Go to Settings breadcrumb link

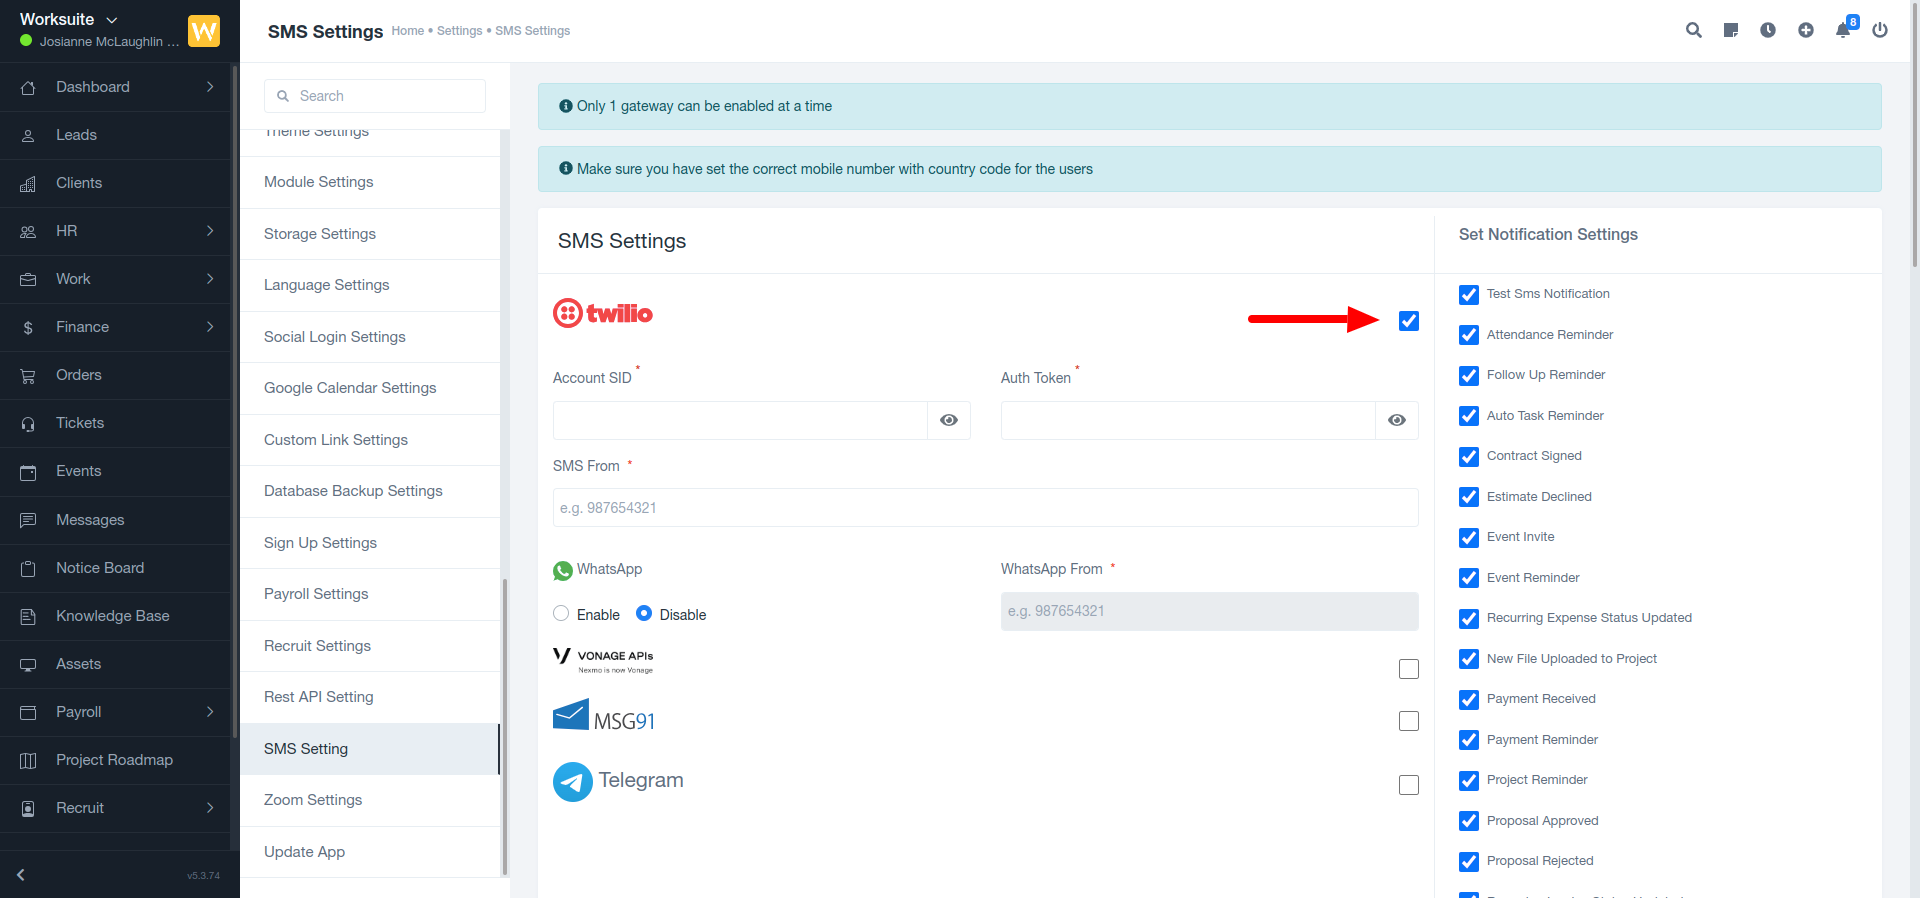(459, 31)
